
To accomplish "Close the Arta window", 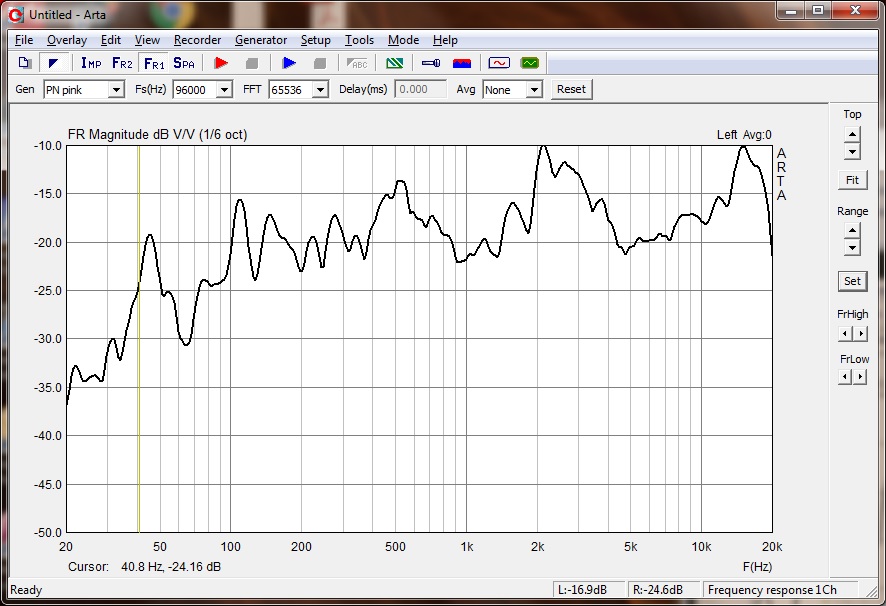I will click(x=855, y=11).
